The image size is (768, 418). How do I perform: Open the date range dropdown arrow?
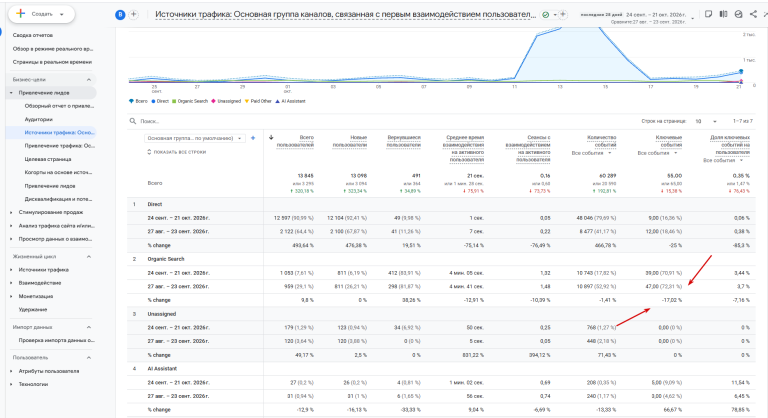693,18
